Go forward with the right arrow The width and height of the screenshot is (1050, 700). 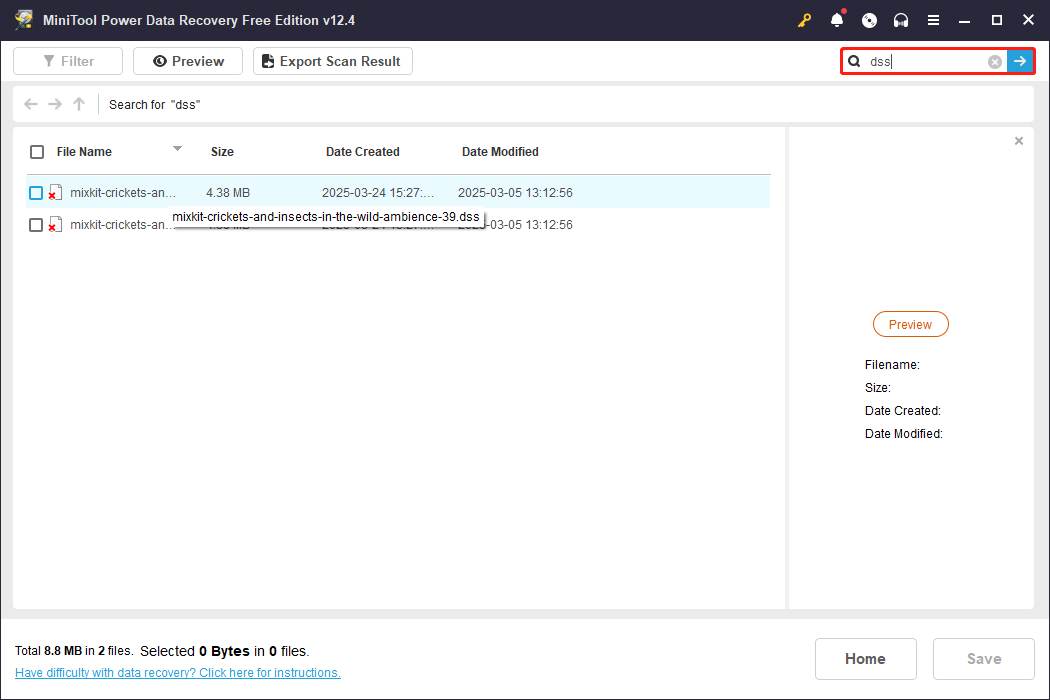(x=55, y=104)
